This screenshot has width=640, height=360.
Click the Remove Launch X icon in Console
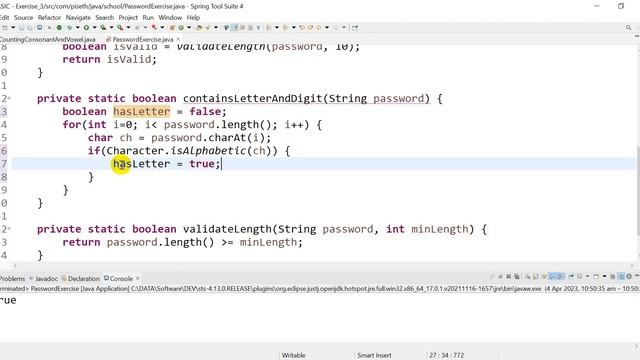tap(509, 277)
